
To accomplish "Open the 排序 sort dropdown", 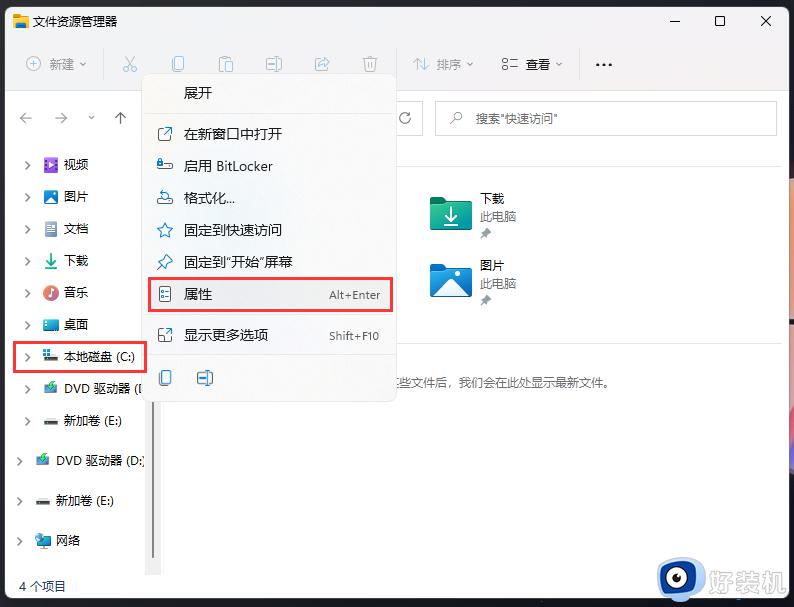I will [x=444, y=64].
